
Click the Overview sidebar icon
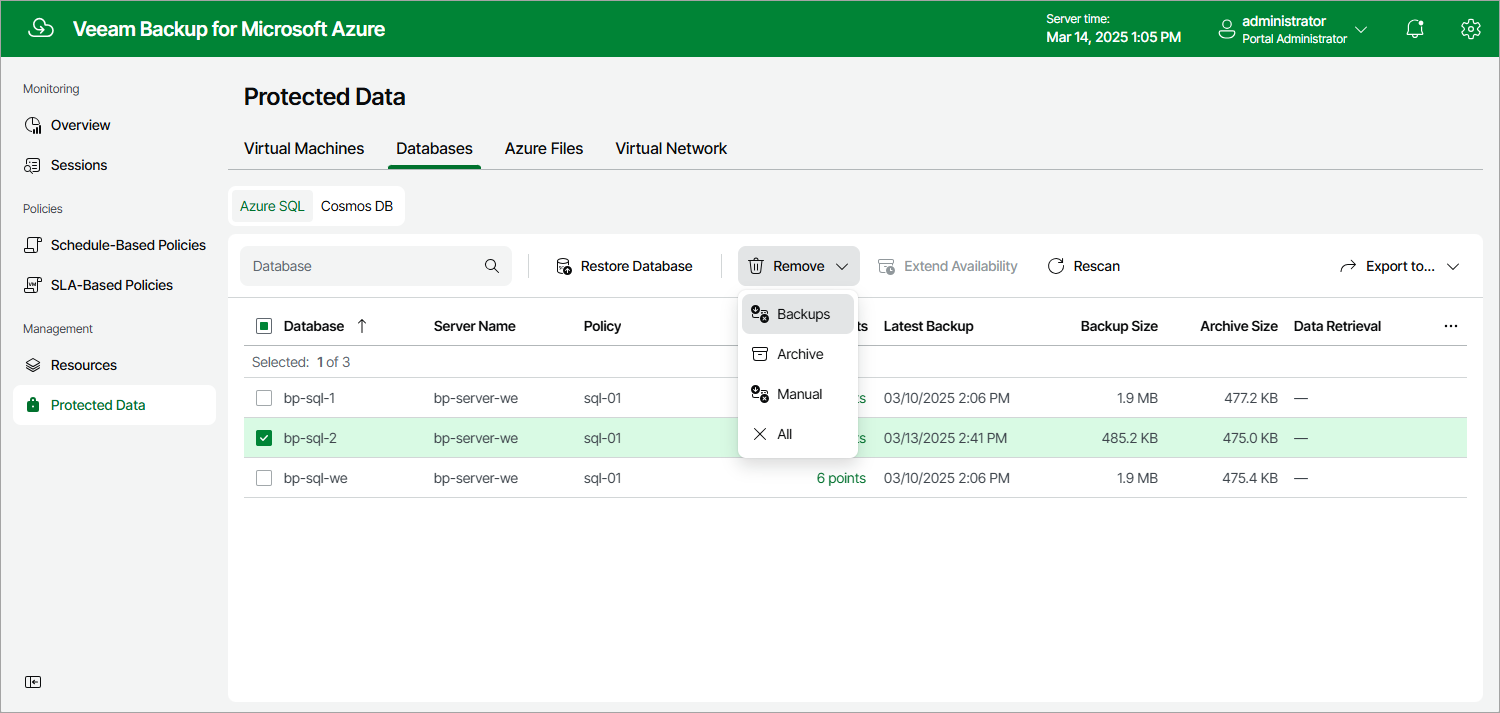pos(33,125)
